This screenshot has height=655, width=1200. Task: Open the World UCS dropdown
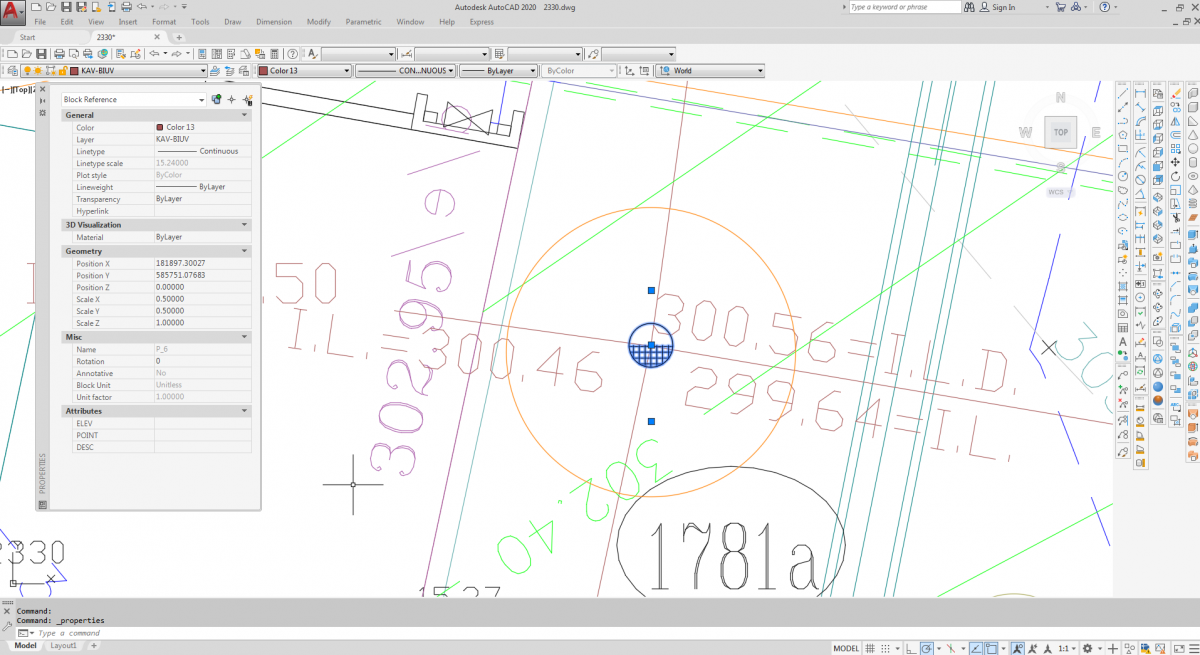pyautogui.click(x=759, y=71)
